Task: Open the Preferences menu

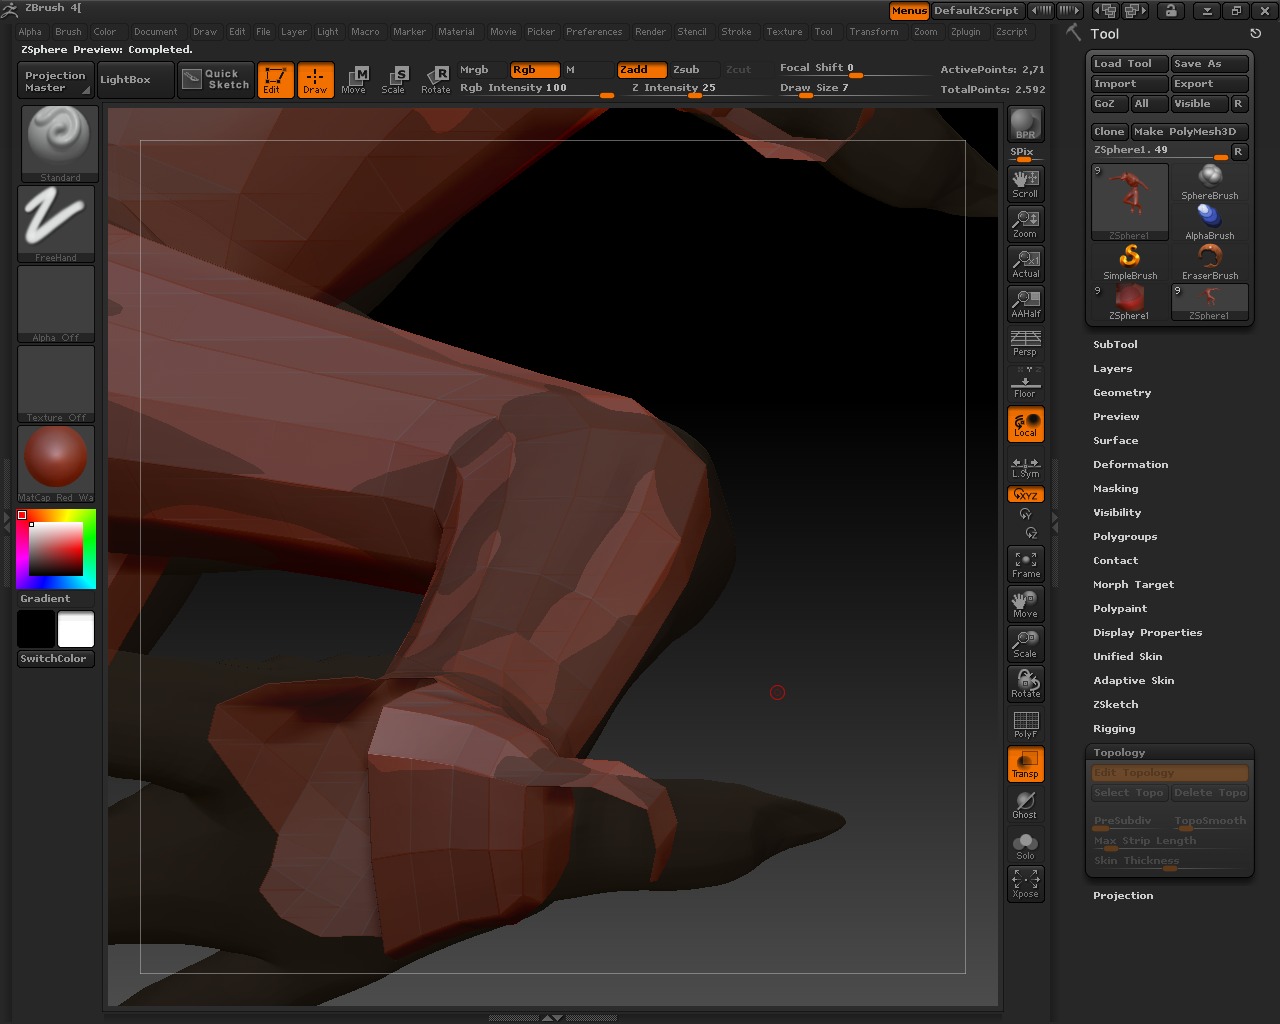Action: [594, 32]
